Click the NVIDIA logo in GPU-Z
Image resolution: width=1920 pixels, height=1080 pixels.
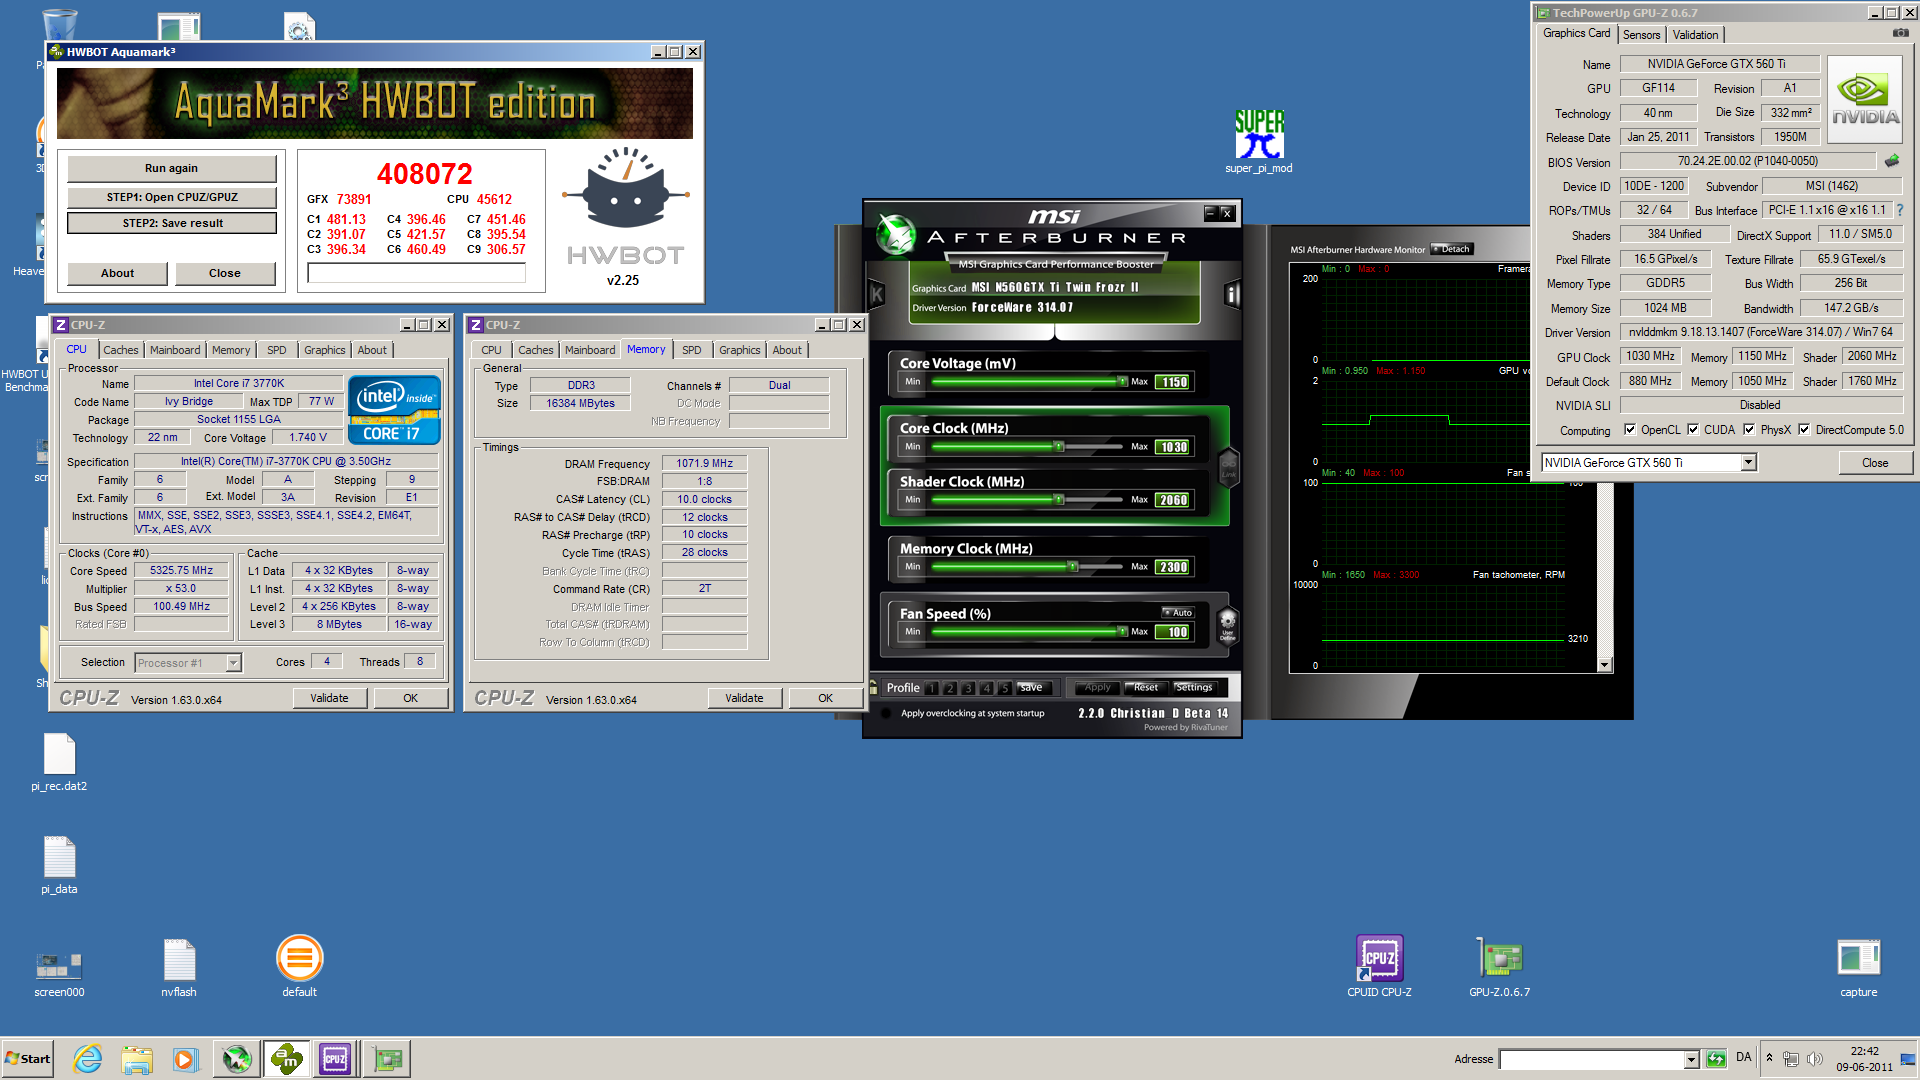click(1865, 99)
